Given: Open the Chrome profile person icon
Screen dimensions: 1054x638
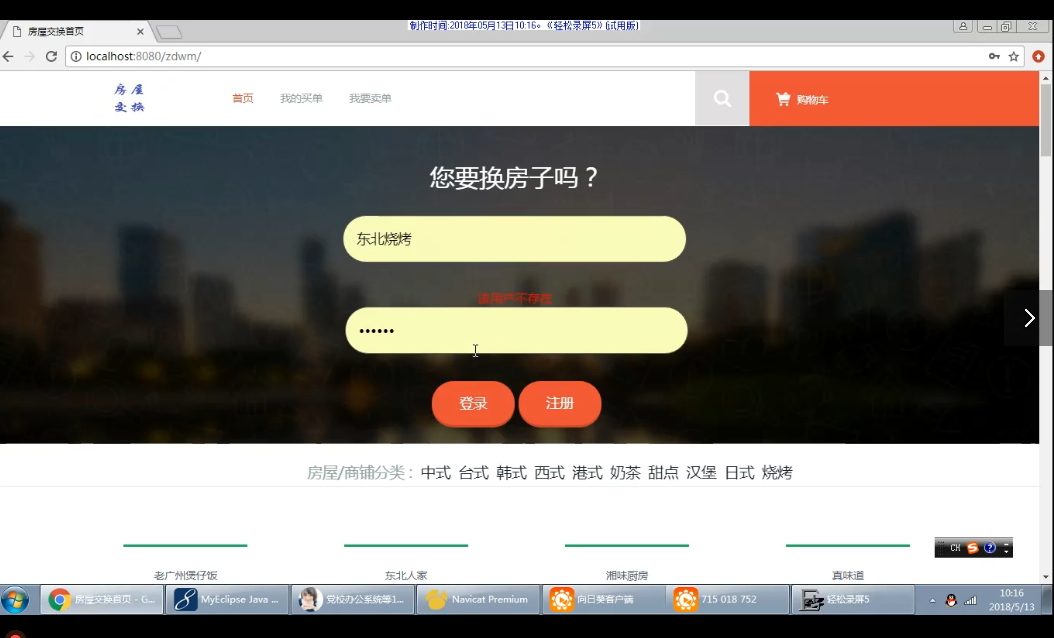Looking at the screenshot, I should point(963,26).
